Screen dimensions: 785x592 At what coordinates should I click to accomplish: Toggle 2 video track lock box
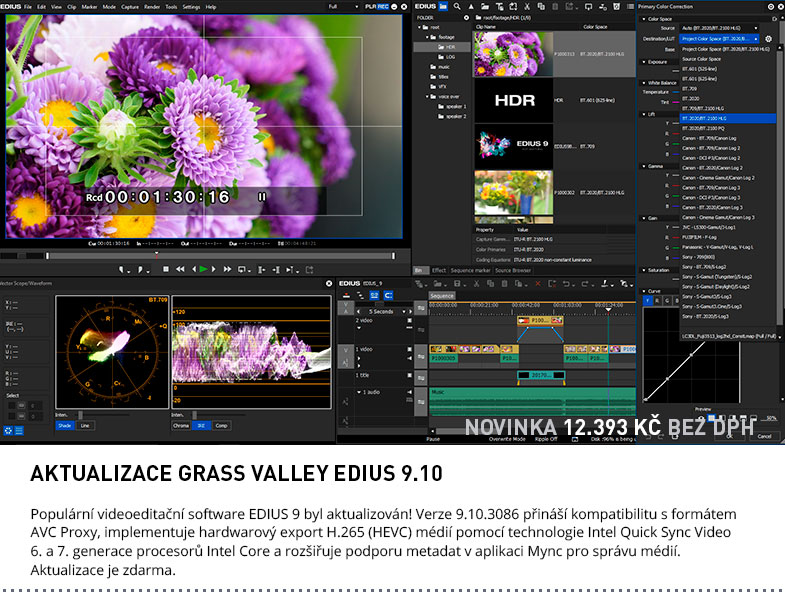(x=410, y=320)
